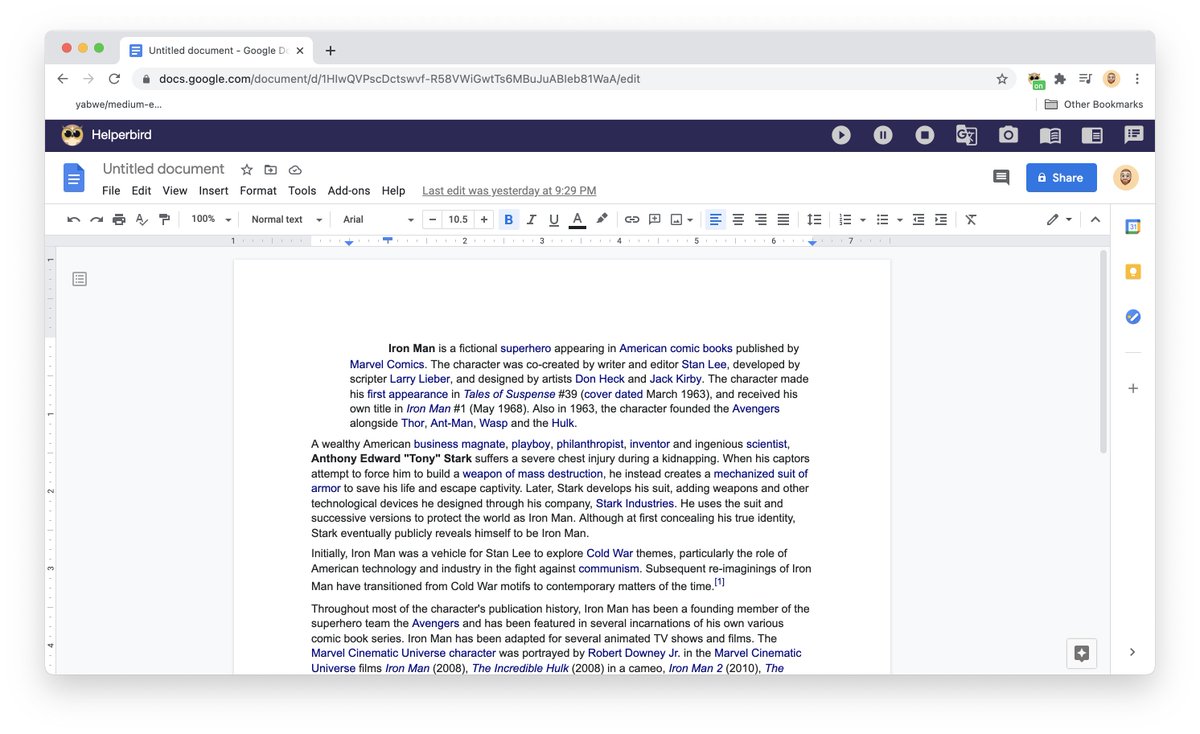Click Helperbird play button

point(841,135)
